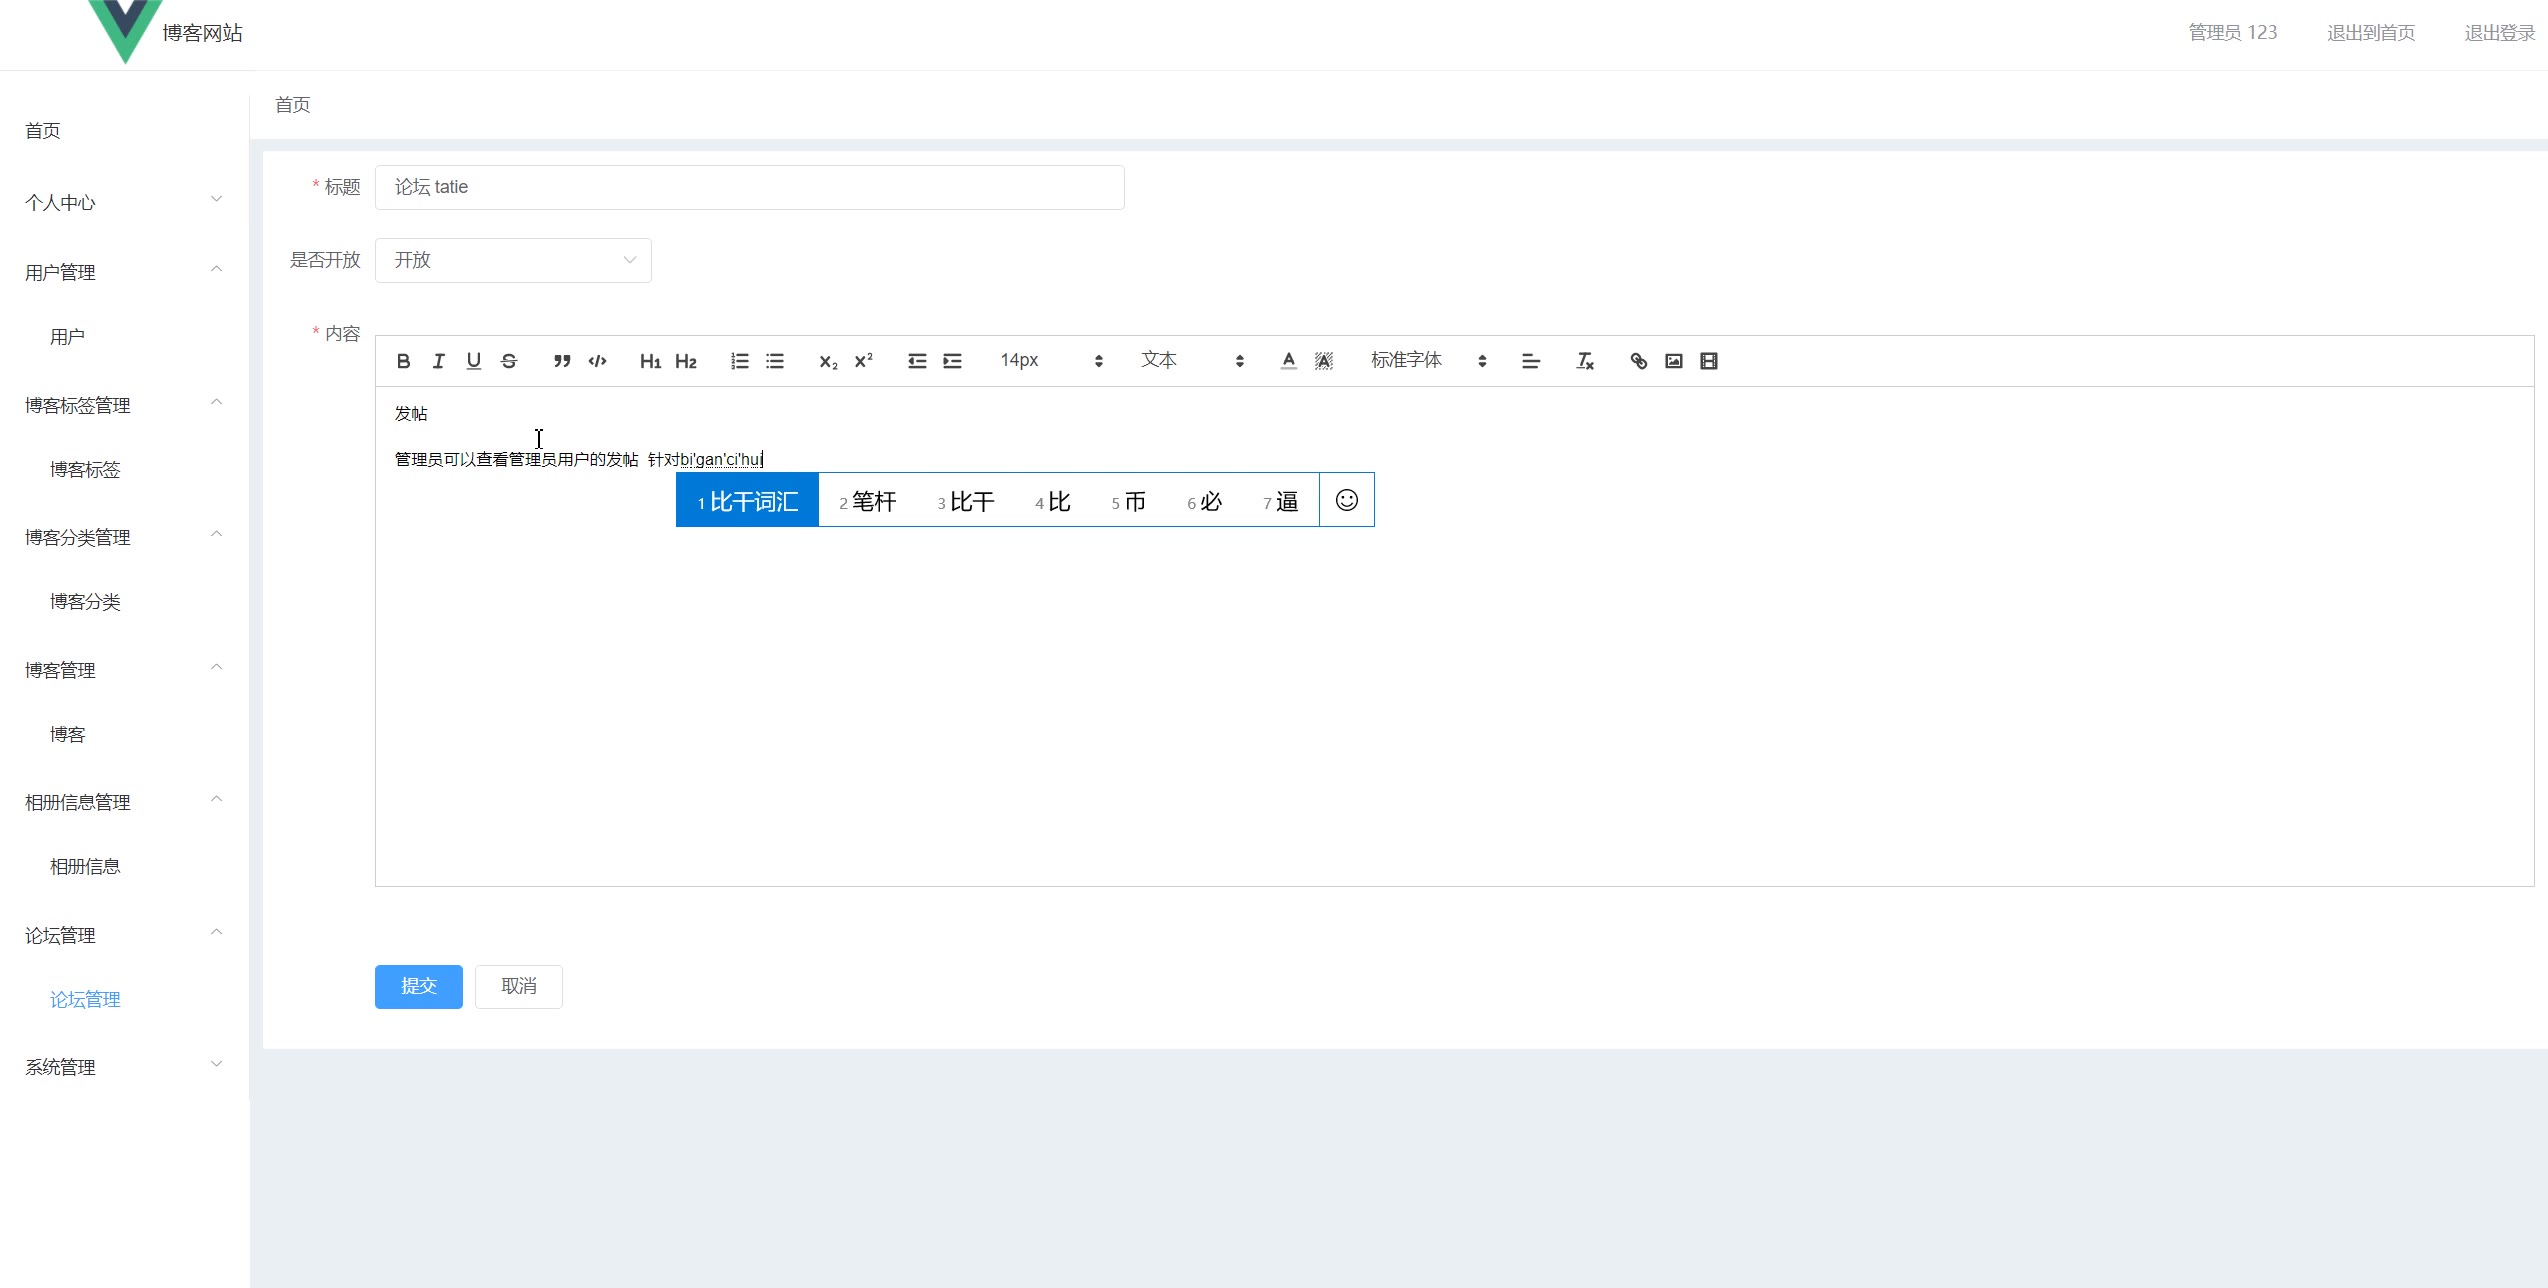
Task: Click the 提交 submit button
Action: click(418, 986)
